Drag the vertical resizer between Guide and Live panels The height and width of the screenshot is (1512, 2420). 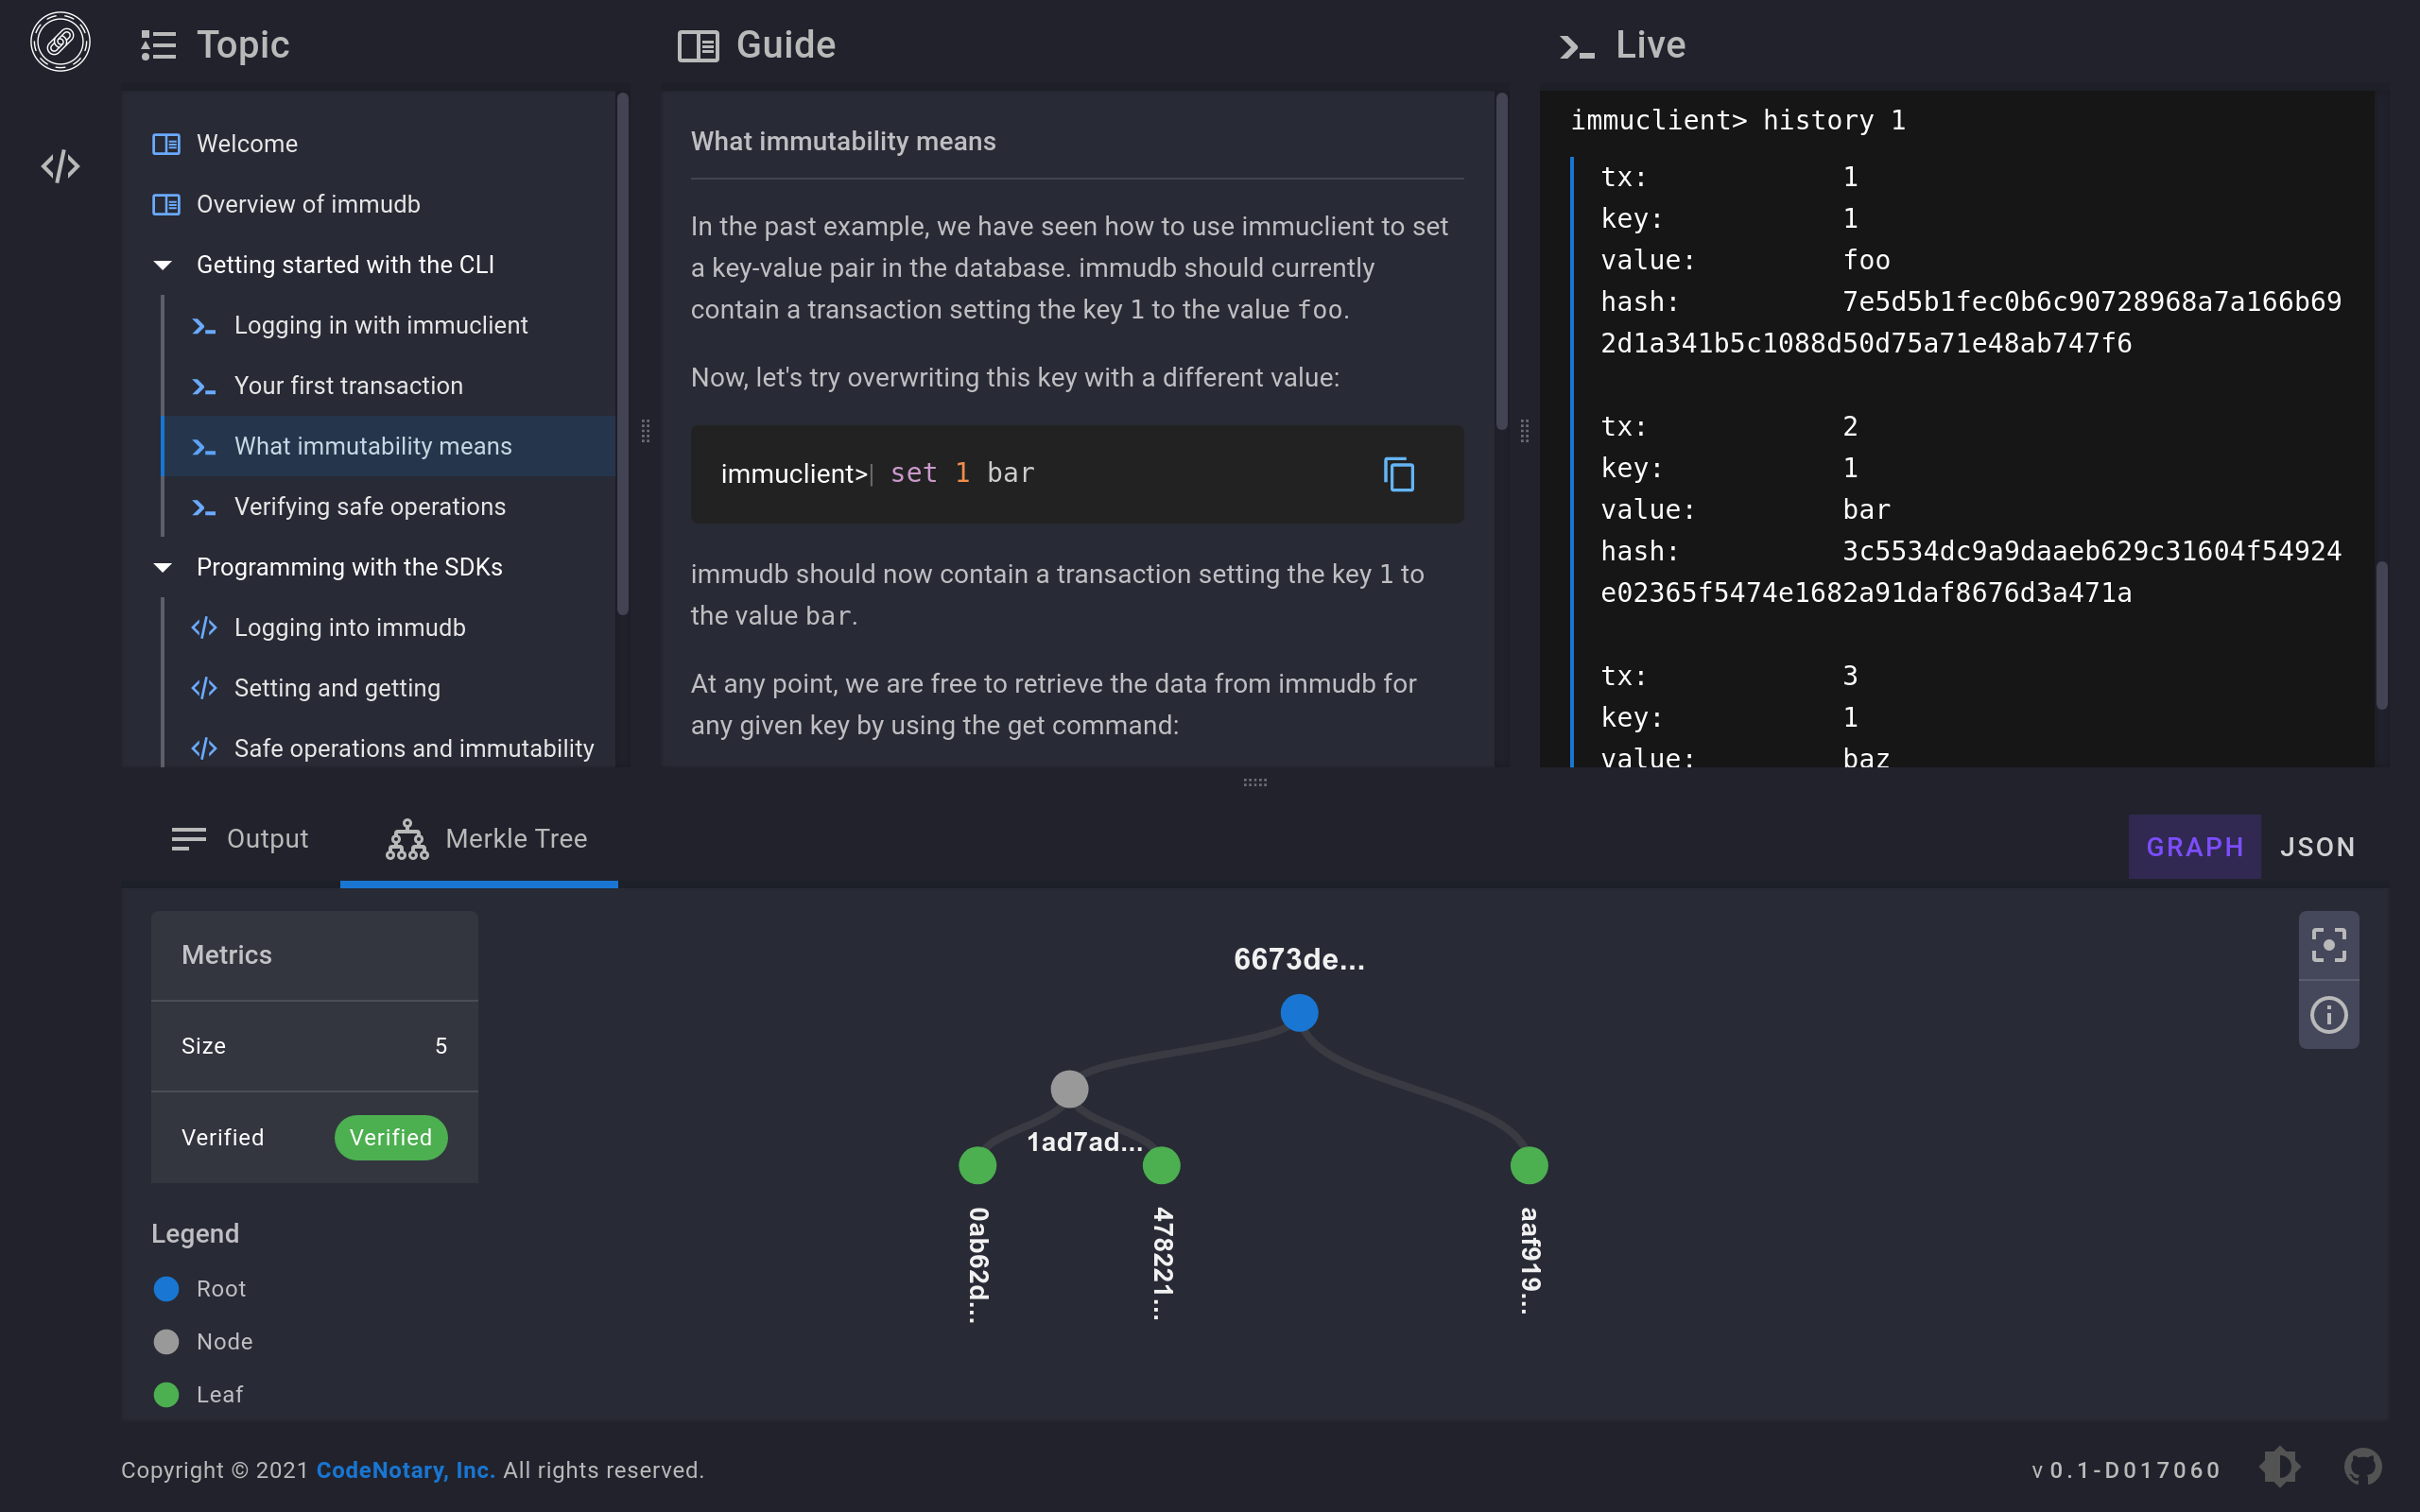[x=1525, y=430]
